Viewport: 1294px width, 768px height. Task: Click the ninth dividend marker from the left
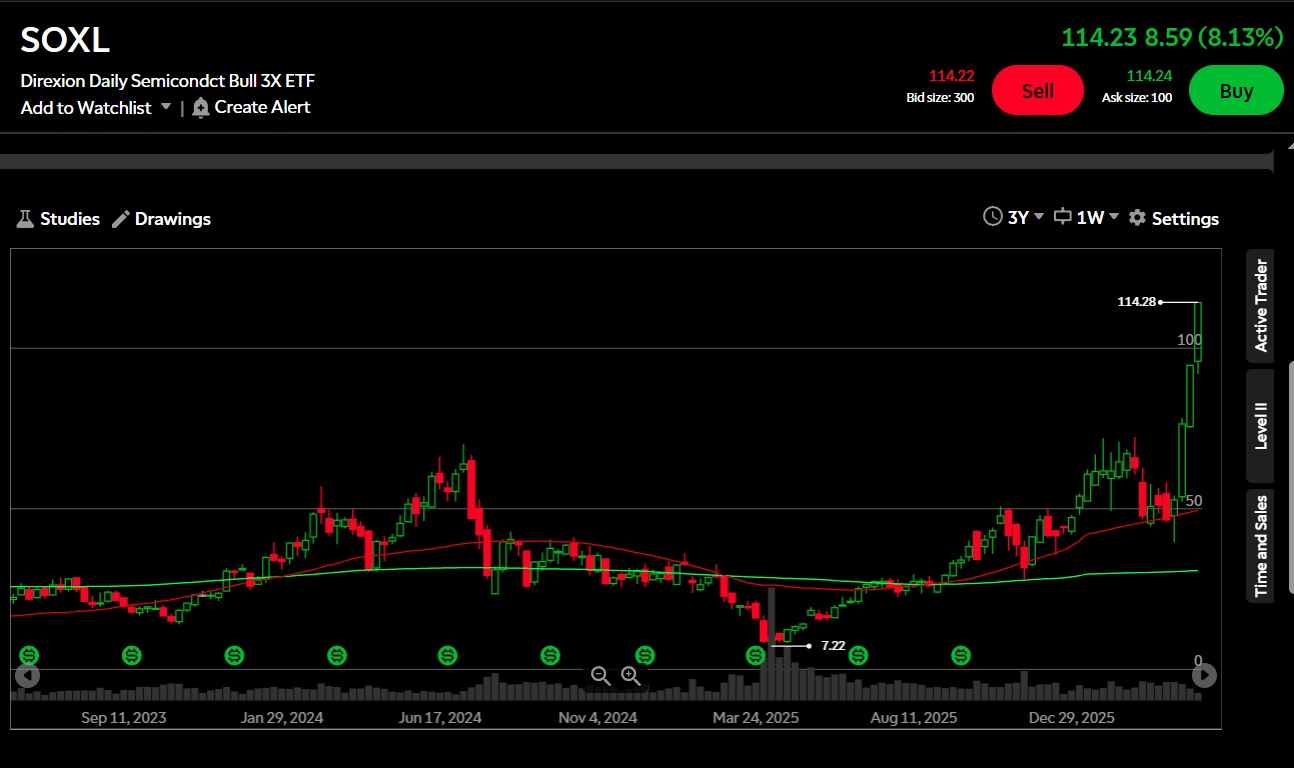click(x=858, y=655)
